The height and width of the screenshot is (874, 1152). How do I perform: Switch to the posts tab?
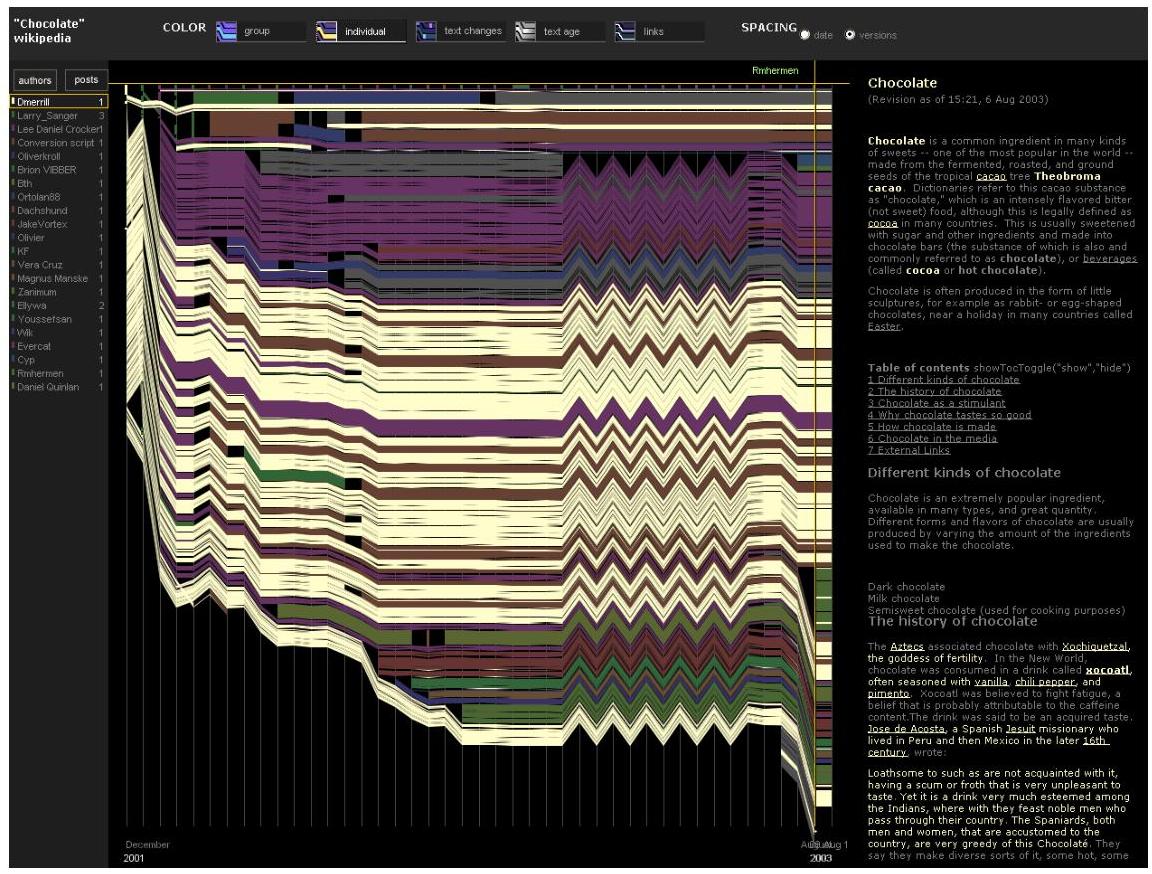coord(86,80)
